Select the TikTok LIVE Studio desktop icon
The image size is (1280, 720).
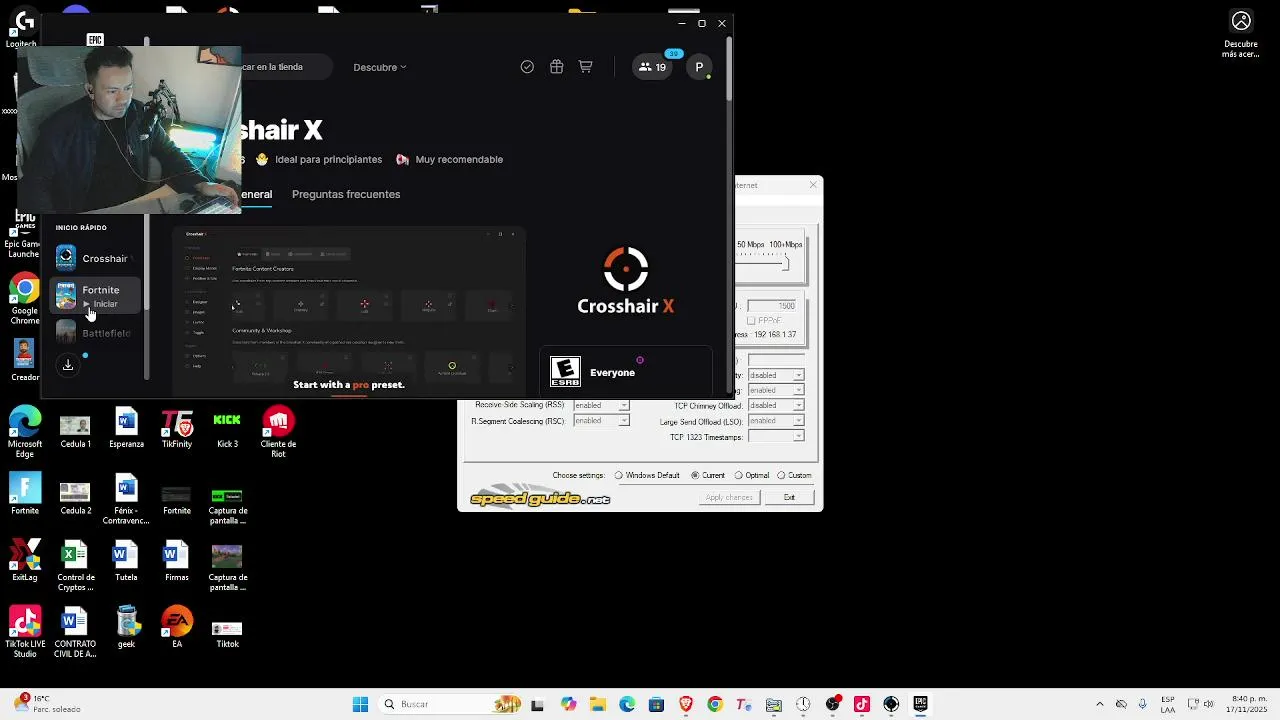point(25,632)
